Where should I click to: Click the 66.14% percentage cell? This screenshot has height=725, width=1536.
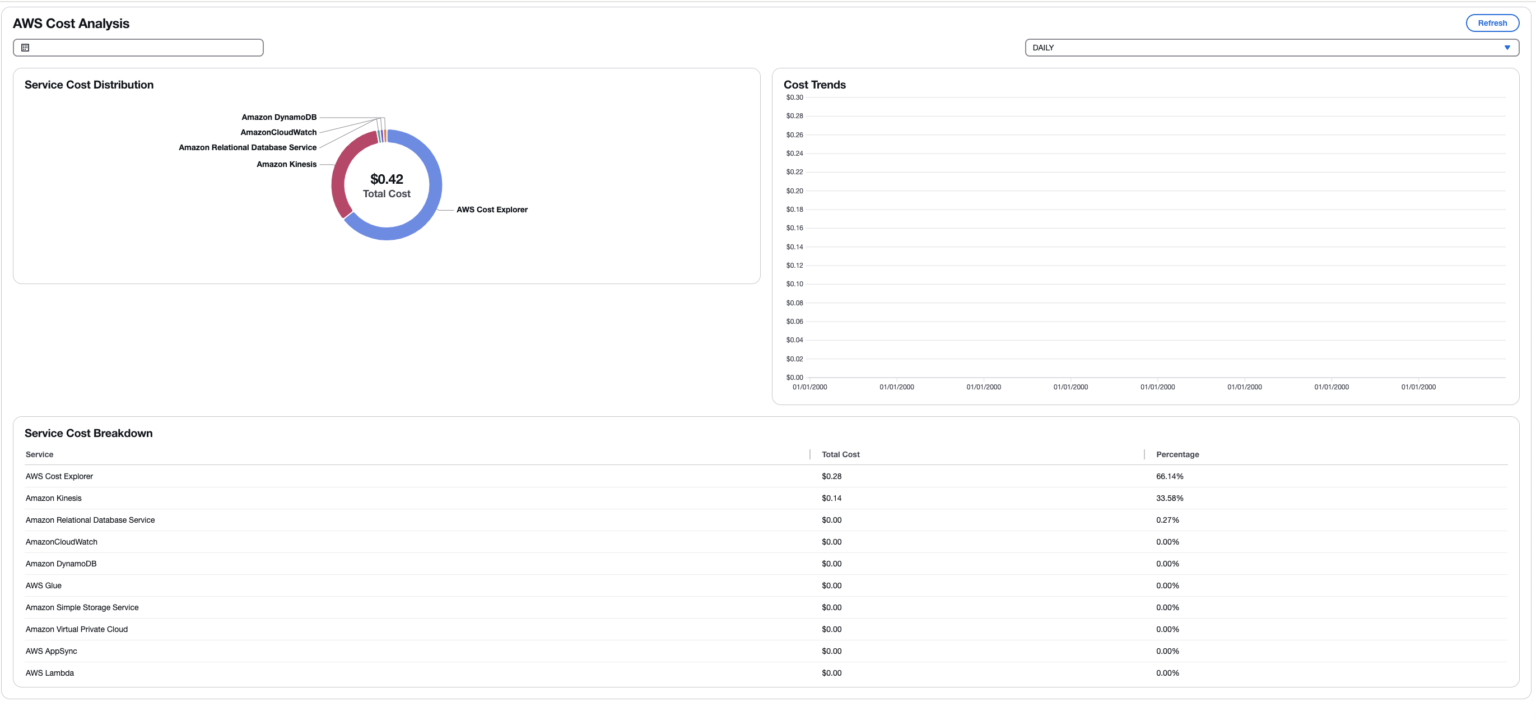(1170, 476)
